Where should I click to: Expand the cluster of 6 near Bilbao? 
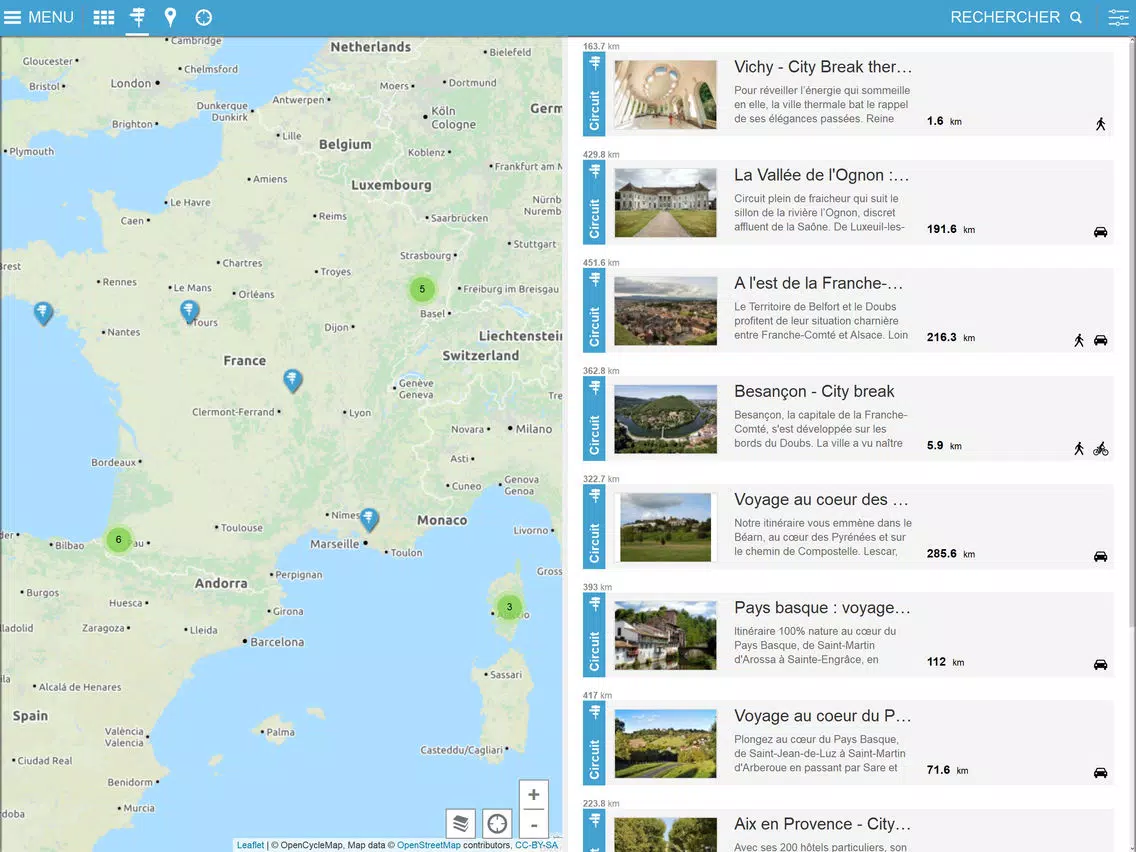click(119, 540)
